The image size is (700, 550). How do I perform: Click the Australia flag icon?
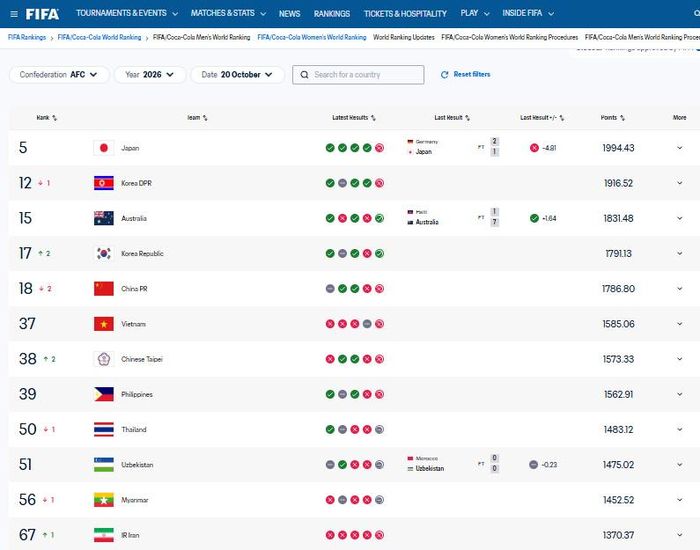pyautogui.click(x=104, y=218)
